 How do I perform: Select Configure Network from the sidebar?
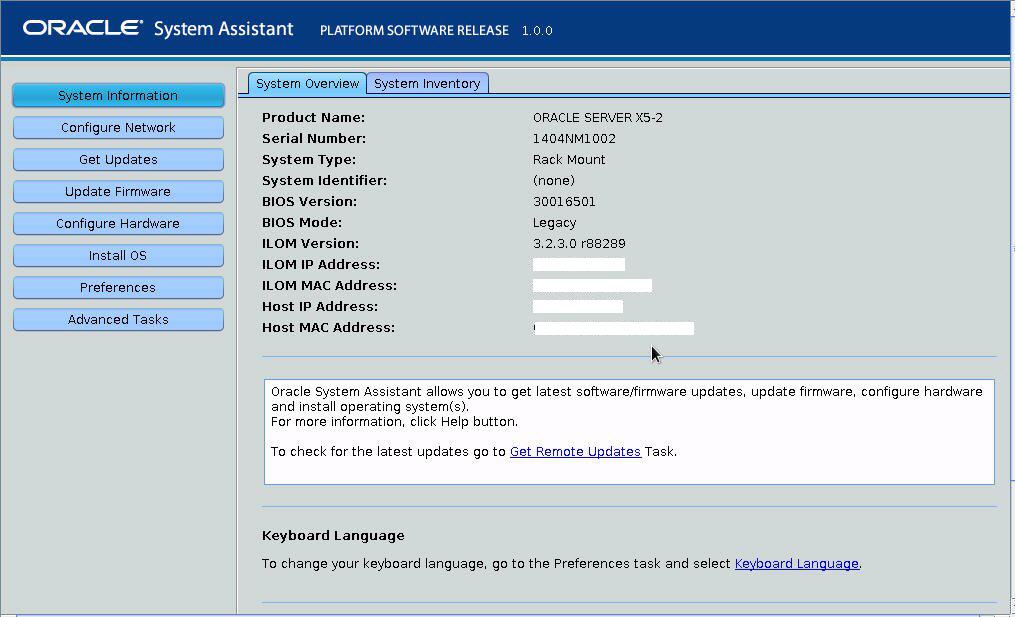tap(118, 127)
